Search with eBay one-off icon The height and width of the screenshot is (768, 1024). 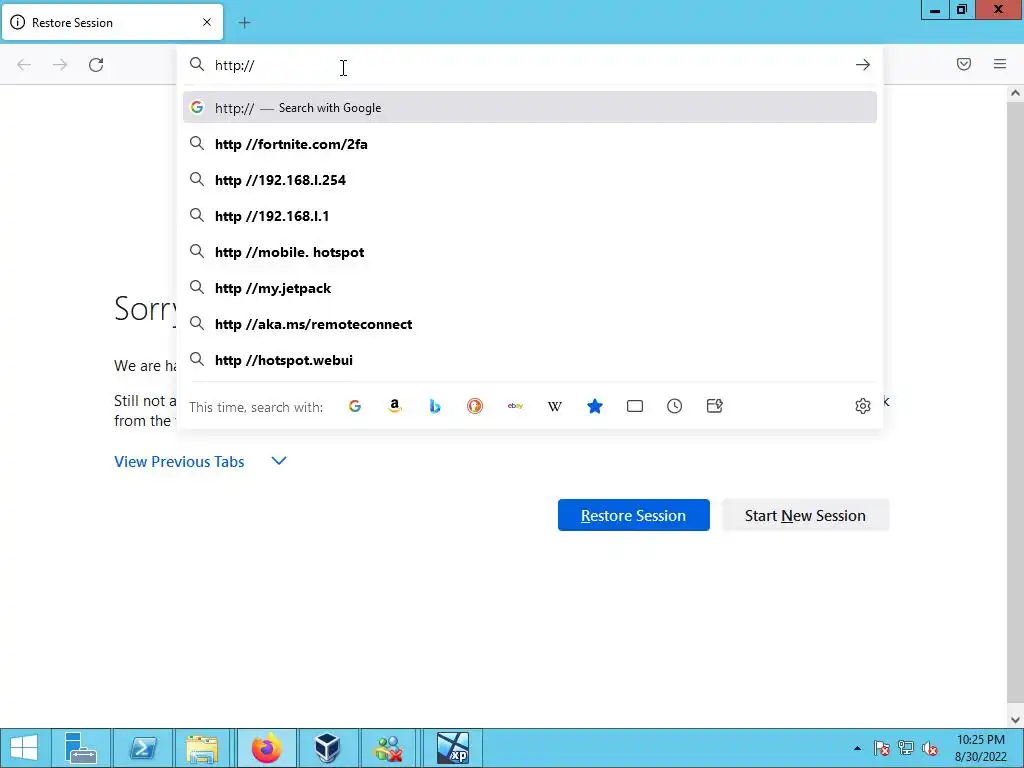click(515, 406)
